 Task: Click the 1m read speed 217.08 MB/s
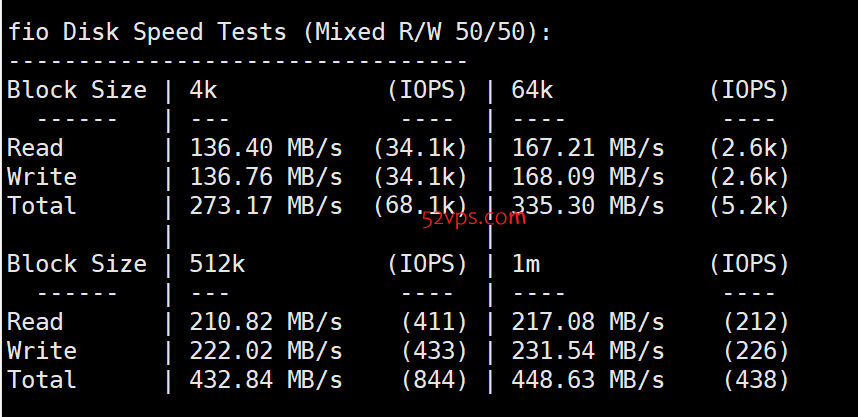tap(588, 322)
